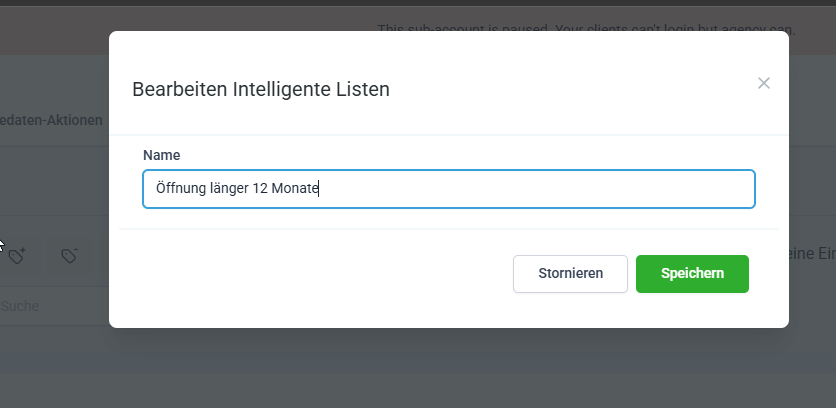Viewport: 836px width, 408px height.
Task: Click the word Öffnung in Name field
Action: pyautogui.click(x=172, y=189)
